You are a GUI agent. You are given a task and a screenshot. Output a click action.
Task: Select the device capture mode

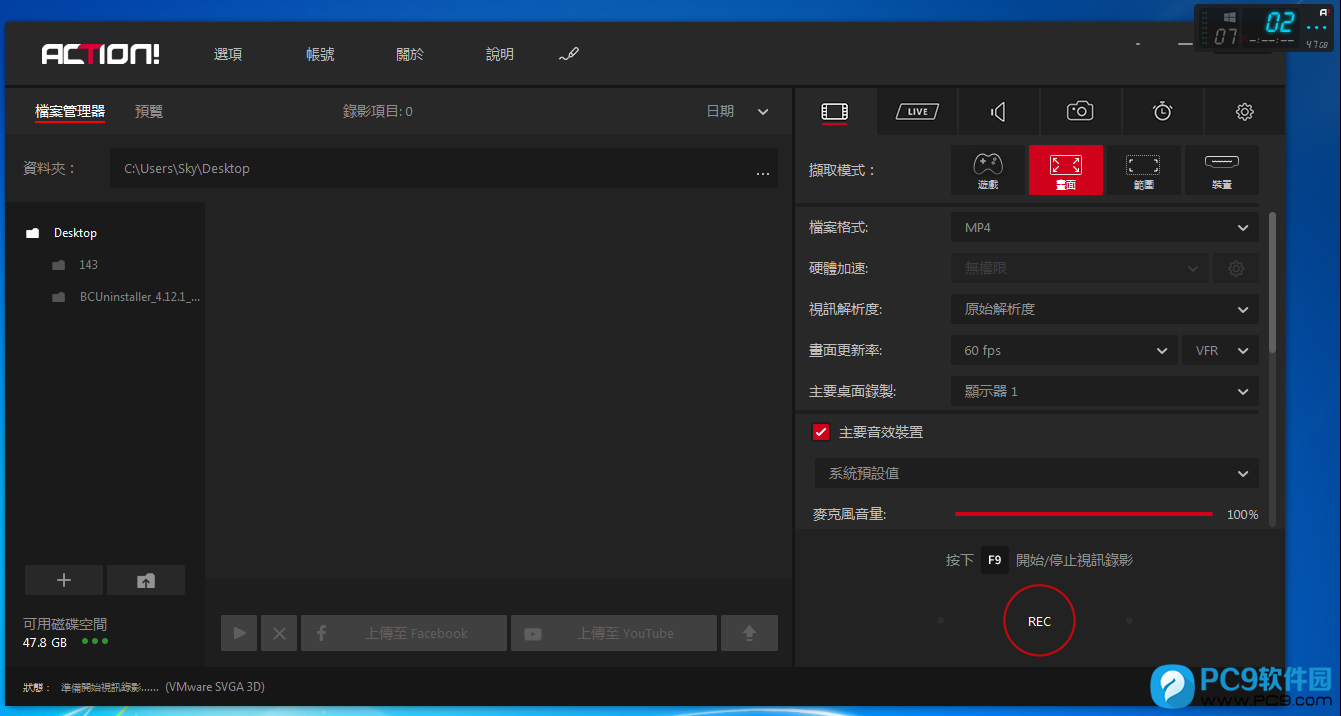[x=1221, y=170]
